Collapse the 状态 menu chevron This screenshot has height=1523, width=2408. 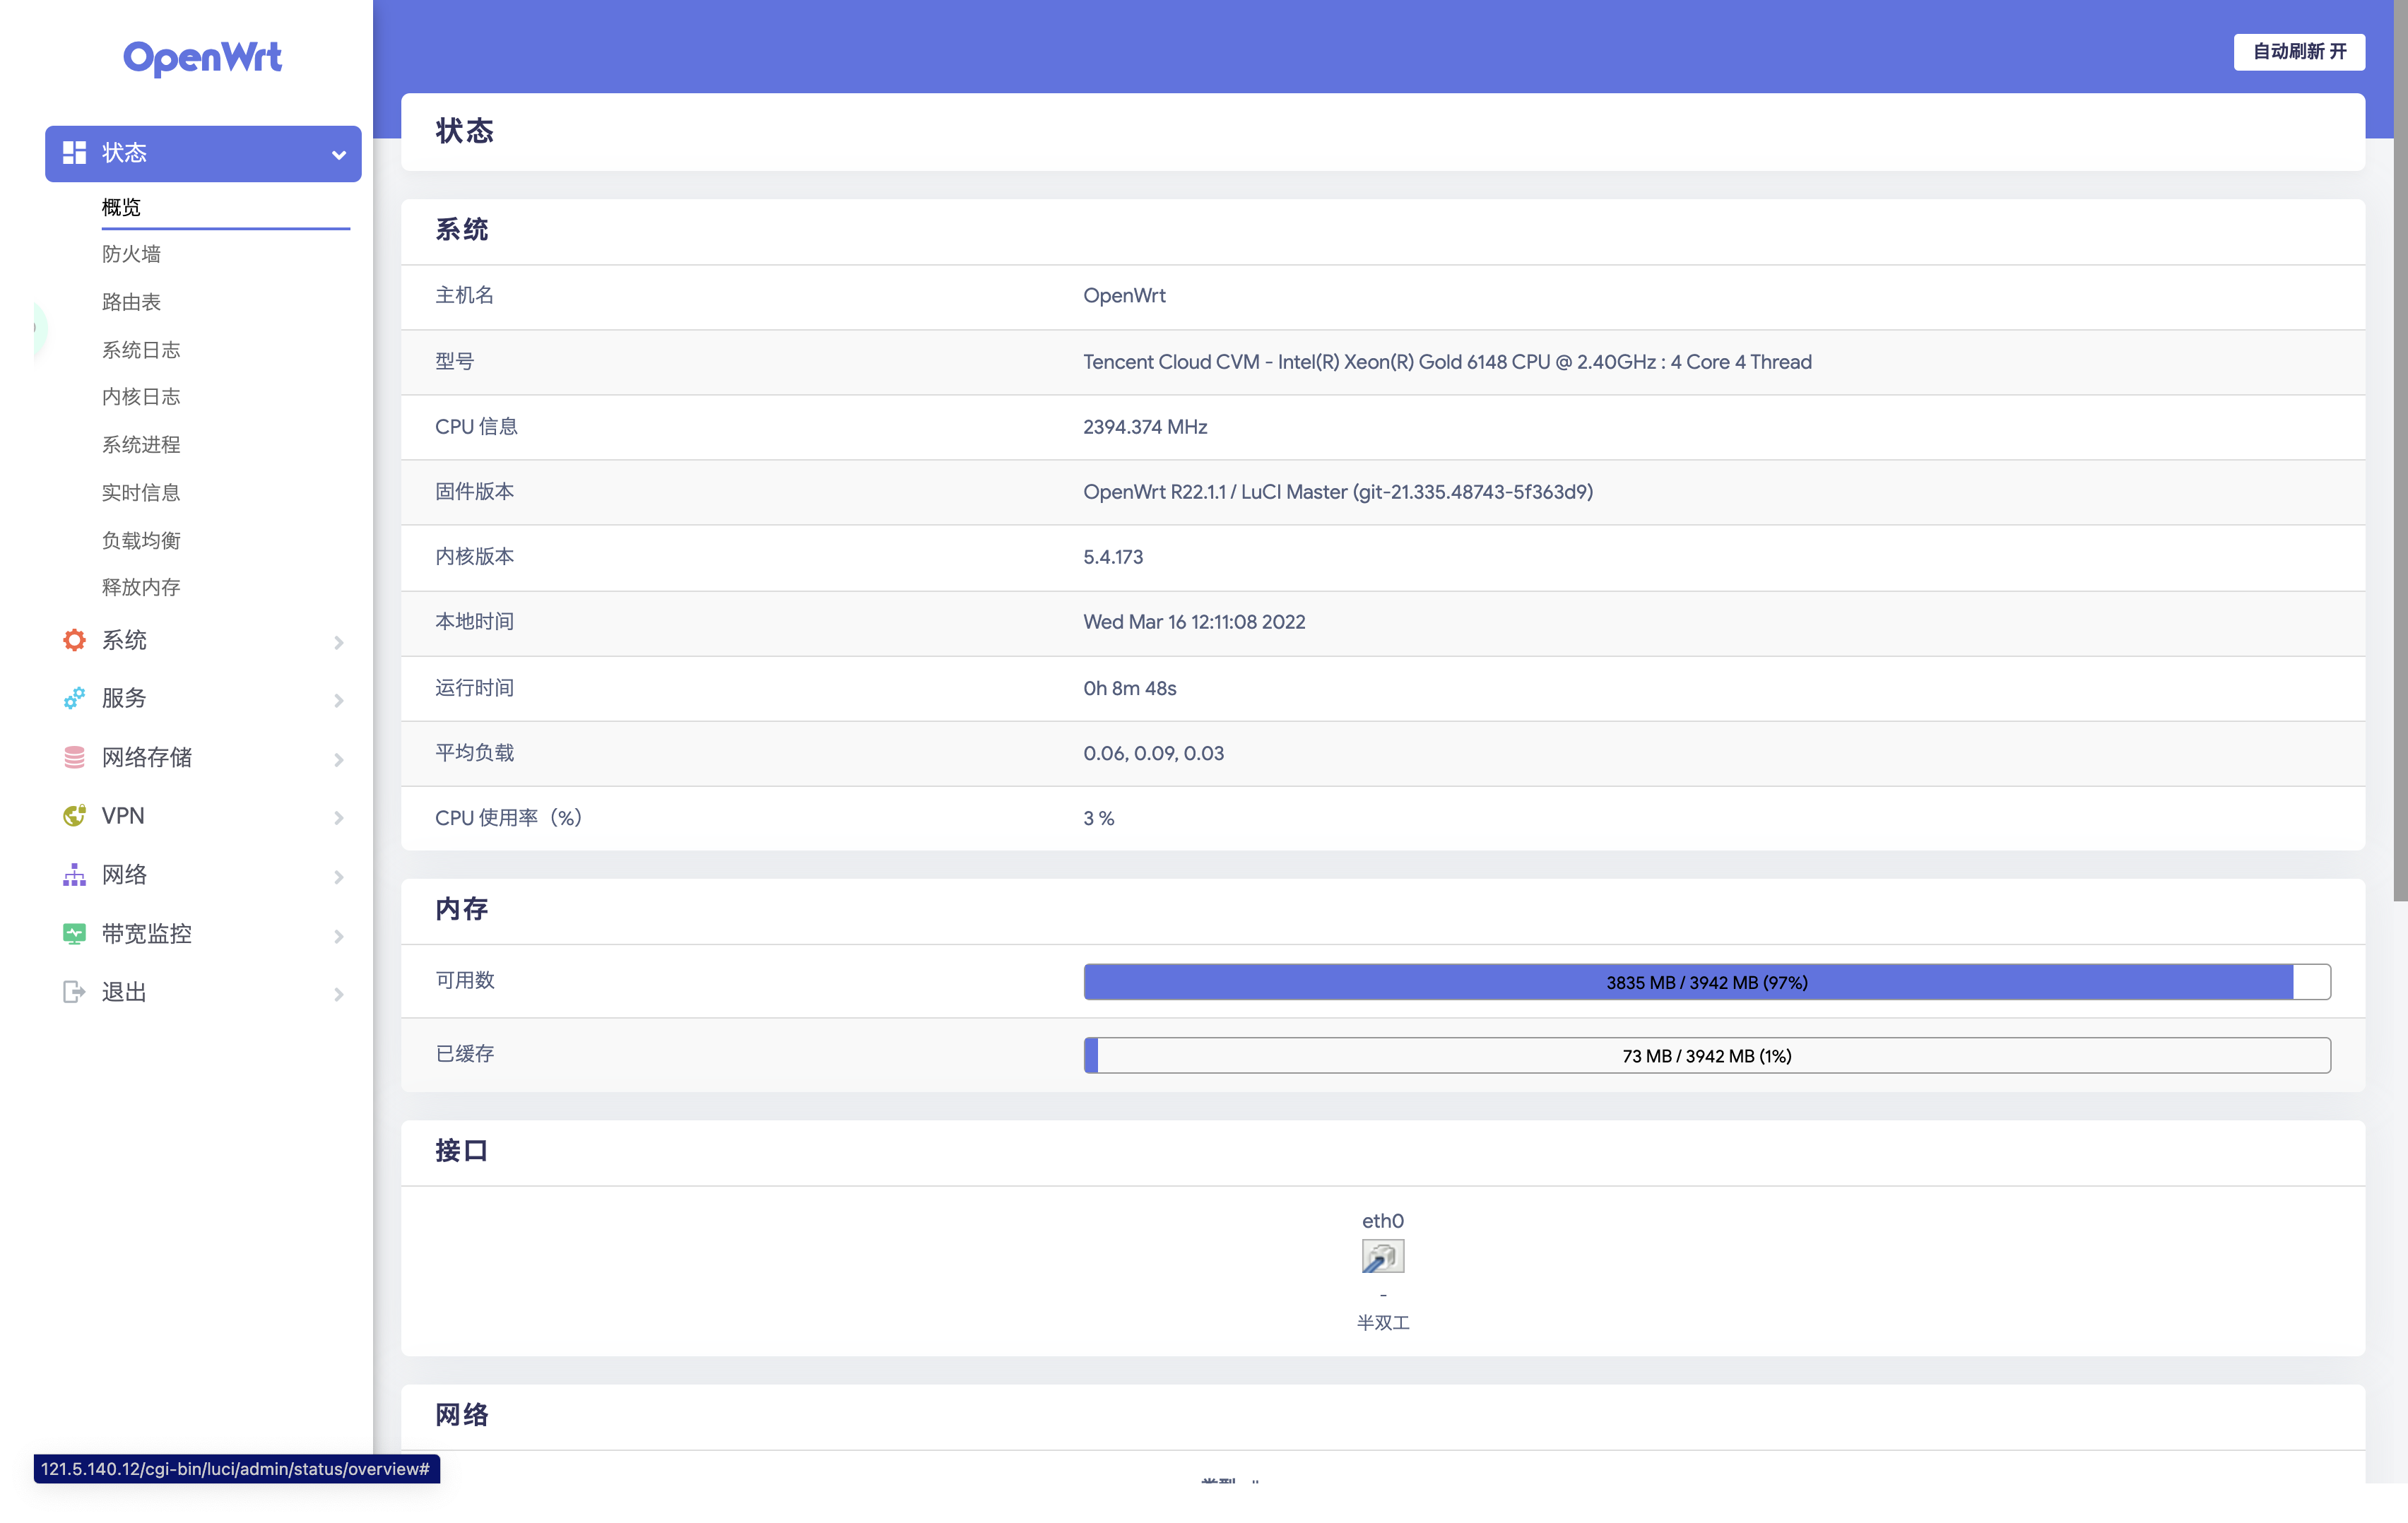(x=339, y=155)
